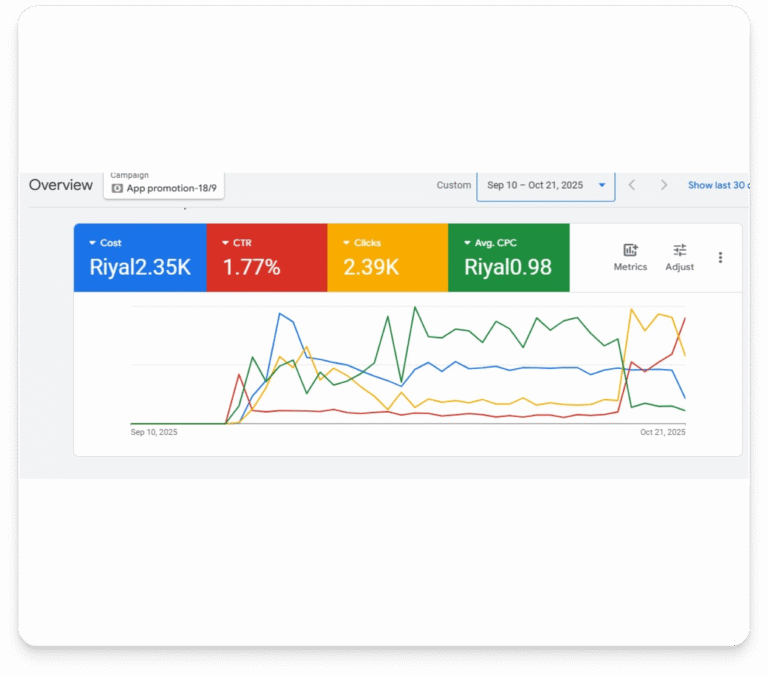Expand the Cost metric dropdown arrow

click(93, 243)
